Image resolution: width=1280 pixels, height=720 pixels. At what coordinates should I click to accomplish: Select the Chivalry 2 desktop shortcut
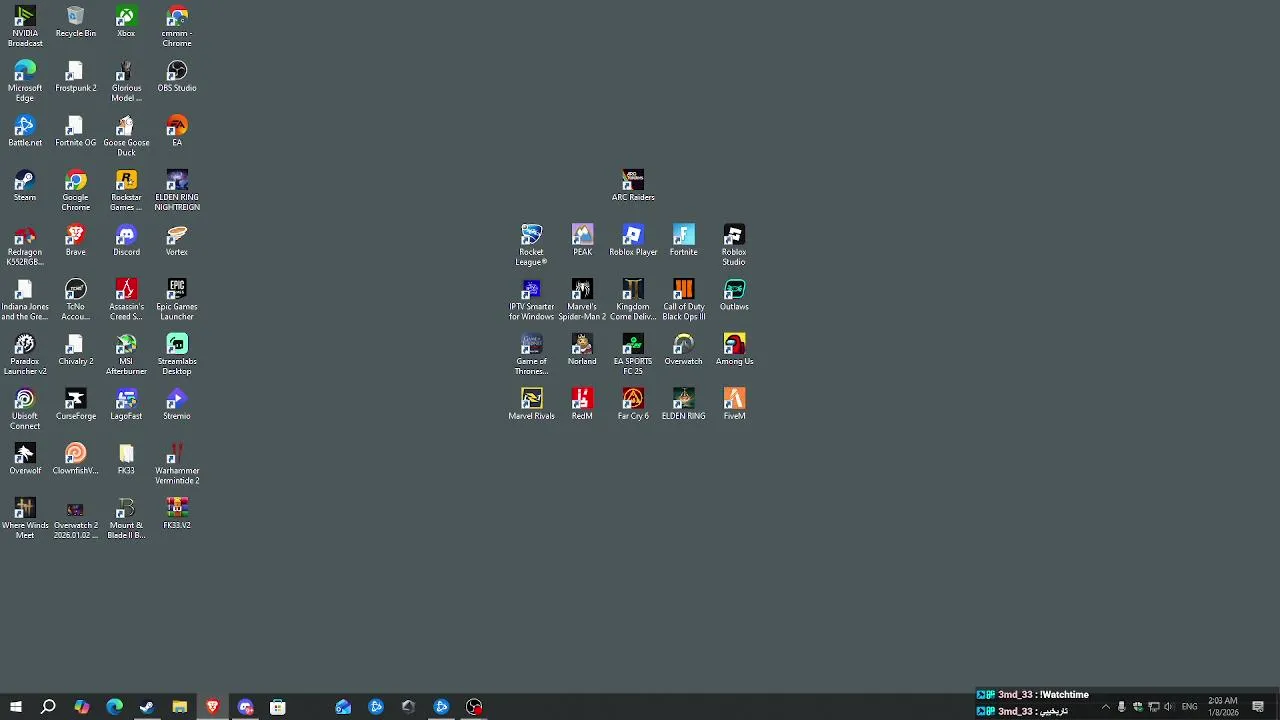pos(76,350)
